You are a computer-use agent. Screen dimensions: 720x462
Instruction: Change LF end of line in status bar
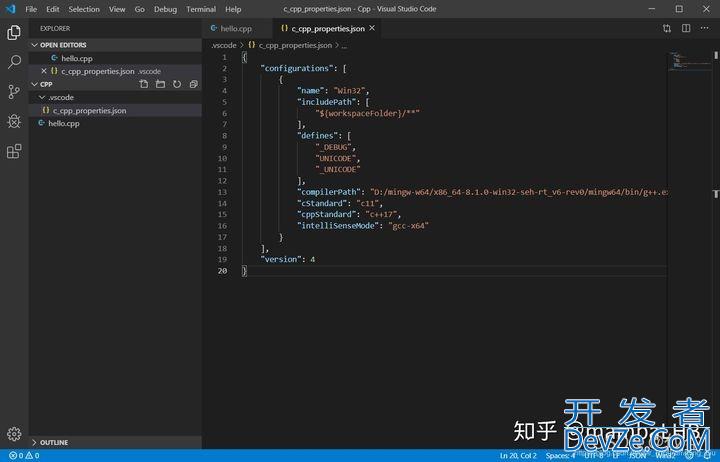click(616, 456)
